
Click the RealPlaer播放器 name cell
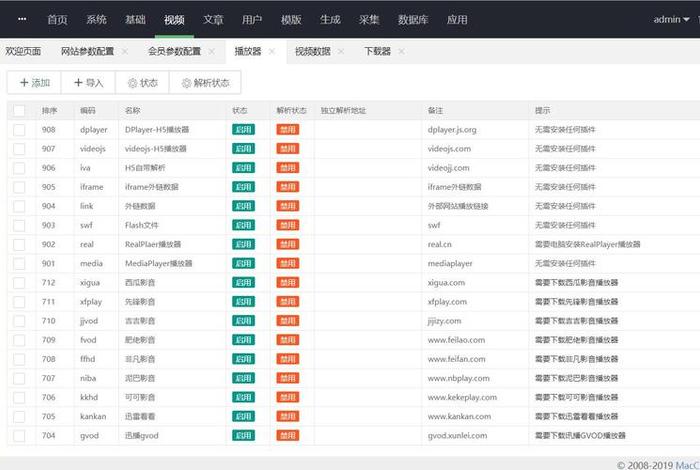(x=153, y=245)
